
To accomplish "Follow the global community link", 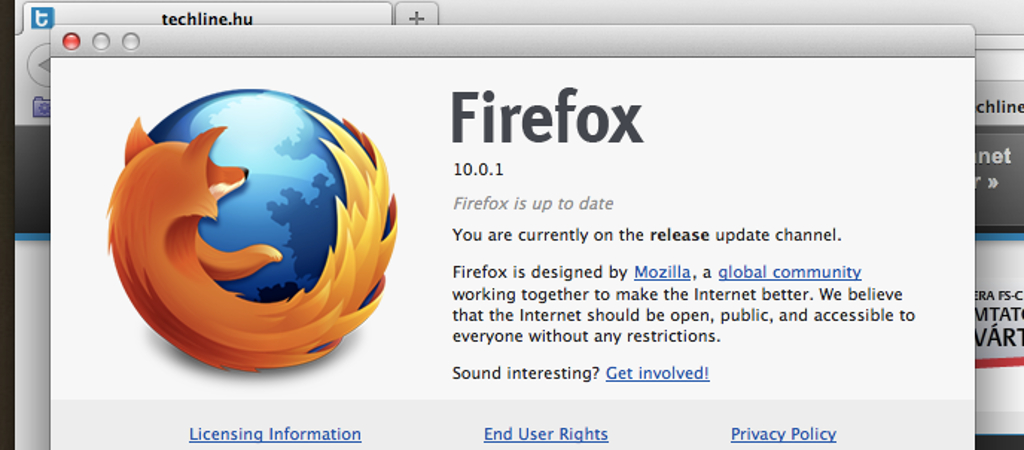I will click(x=790, y=272).
